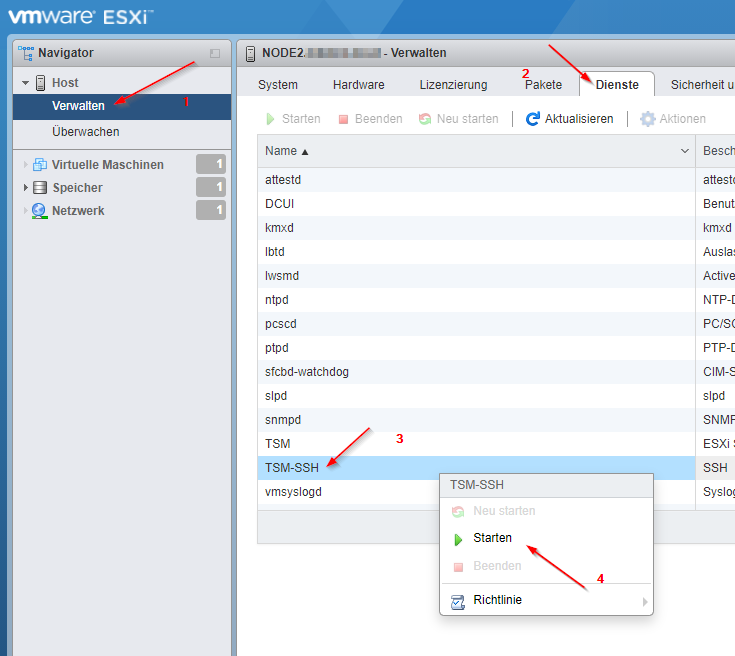Select the ntpd service row
The height and width of the screenshot is (656, 735).
[x=476, y=300]
